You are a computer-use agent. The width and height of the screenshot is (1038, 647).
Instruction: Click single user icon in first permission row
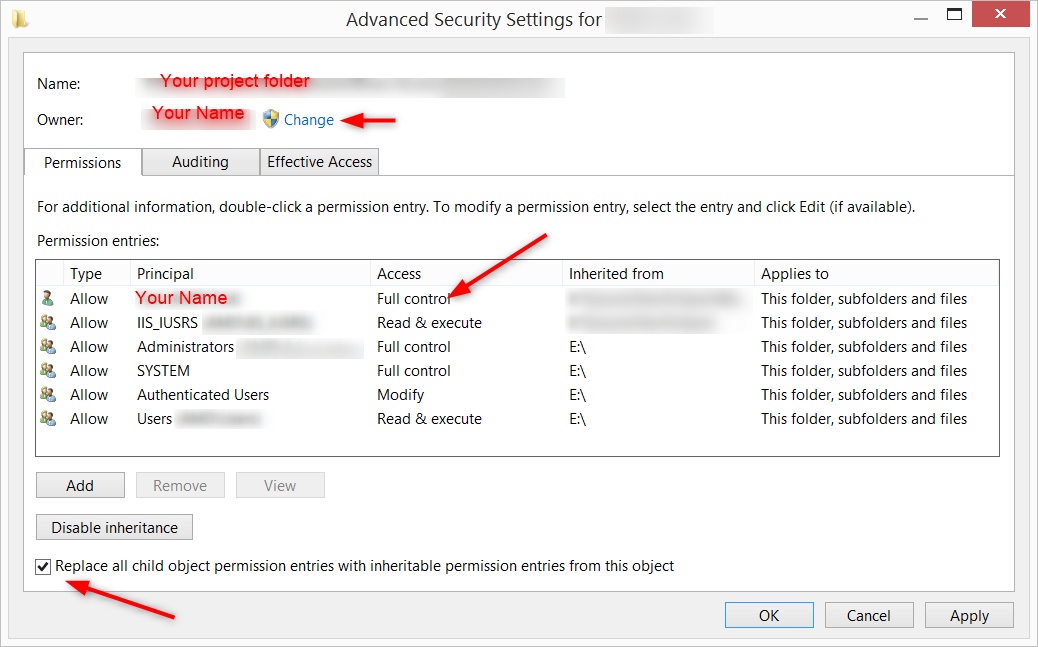[47, 298]
